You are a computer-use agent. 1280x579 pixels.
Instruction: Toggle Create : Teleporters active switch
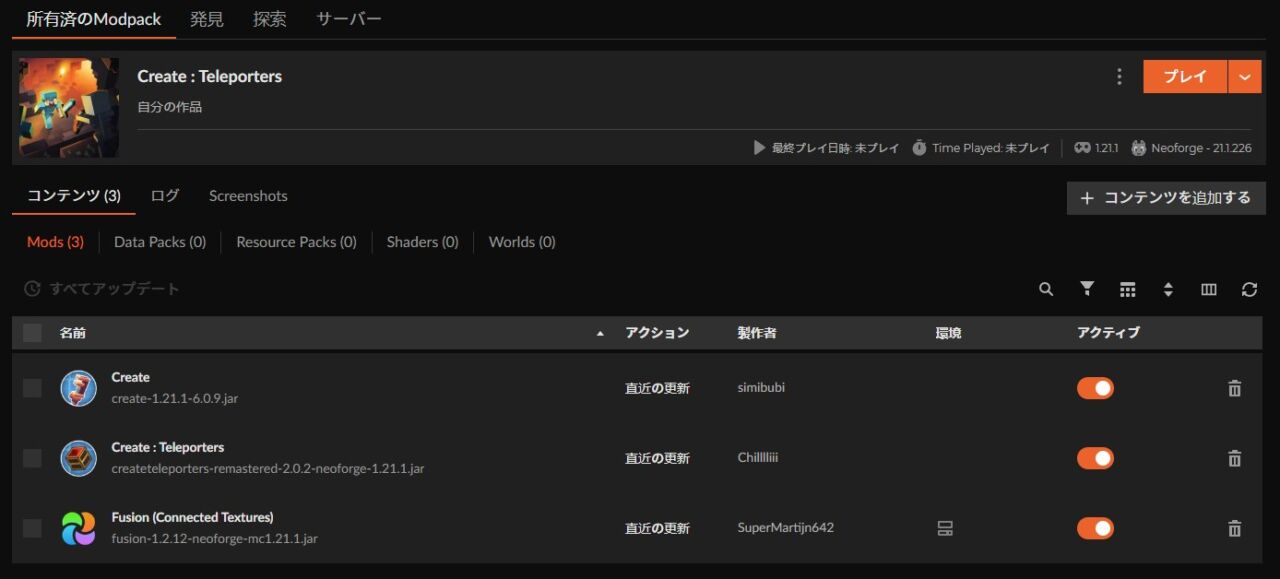[1095, 457]
